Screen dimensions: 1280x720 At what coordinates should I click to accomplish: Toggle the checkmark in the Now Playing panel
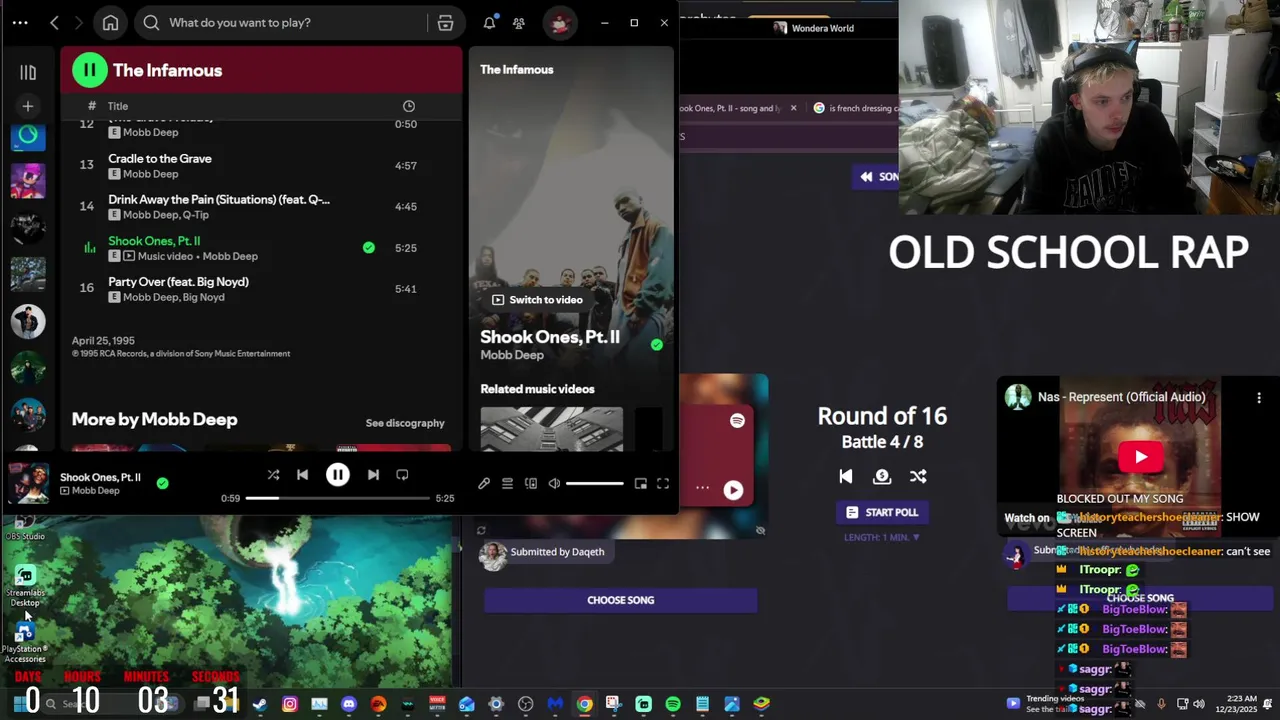(657, 344)
